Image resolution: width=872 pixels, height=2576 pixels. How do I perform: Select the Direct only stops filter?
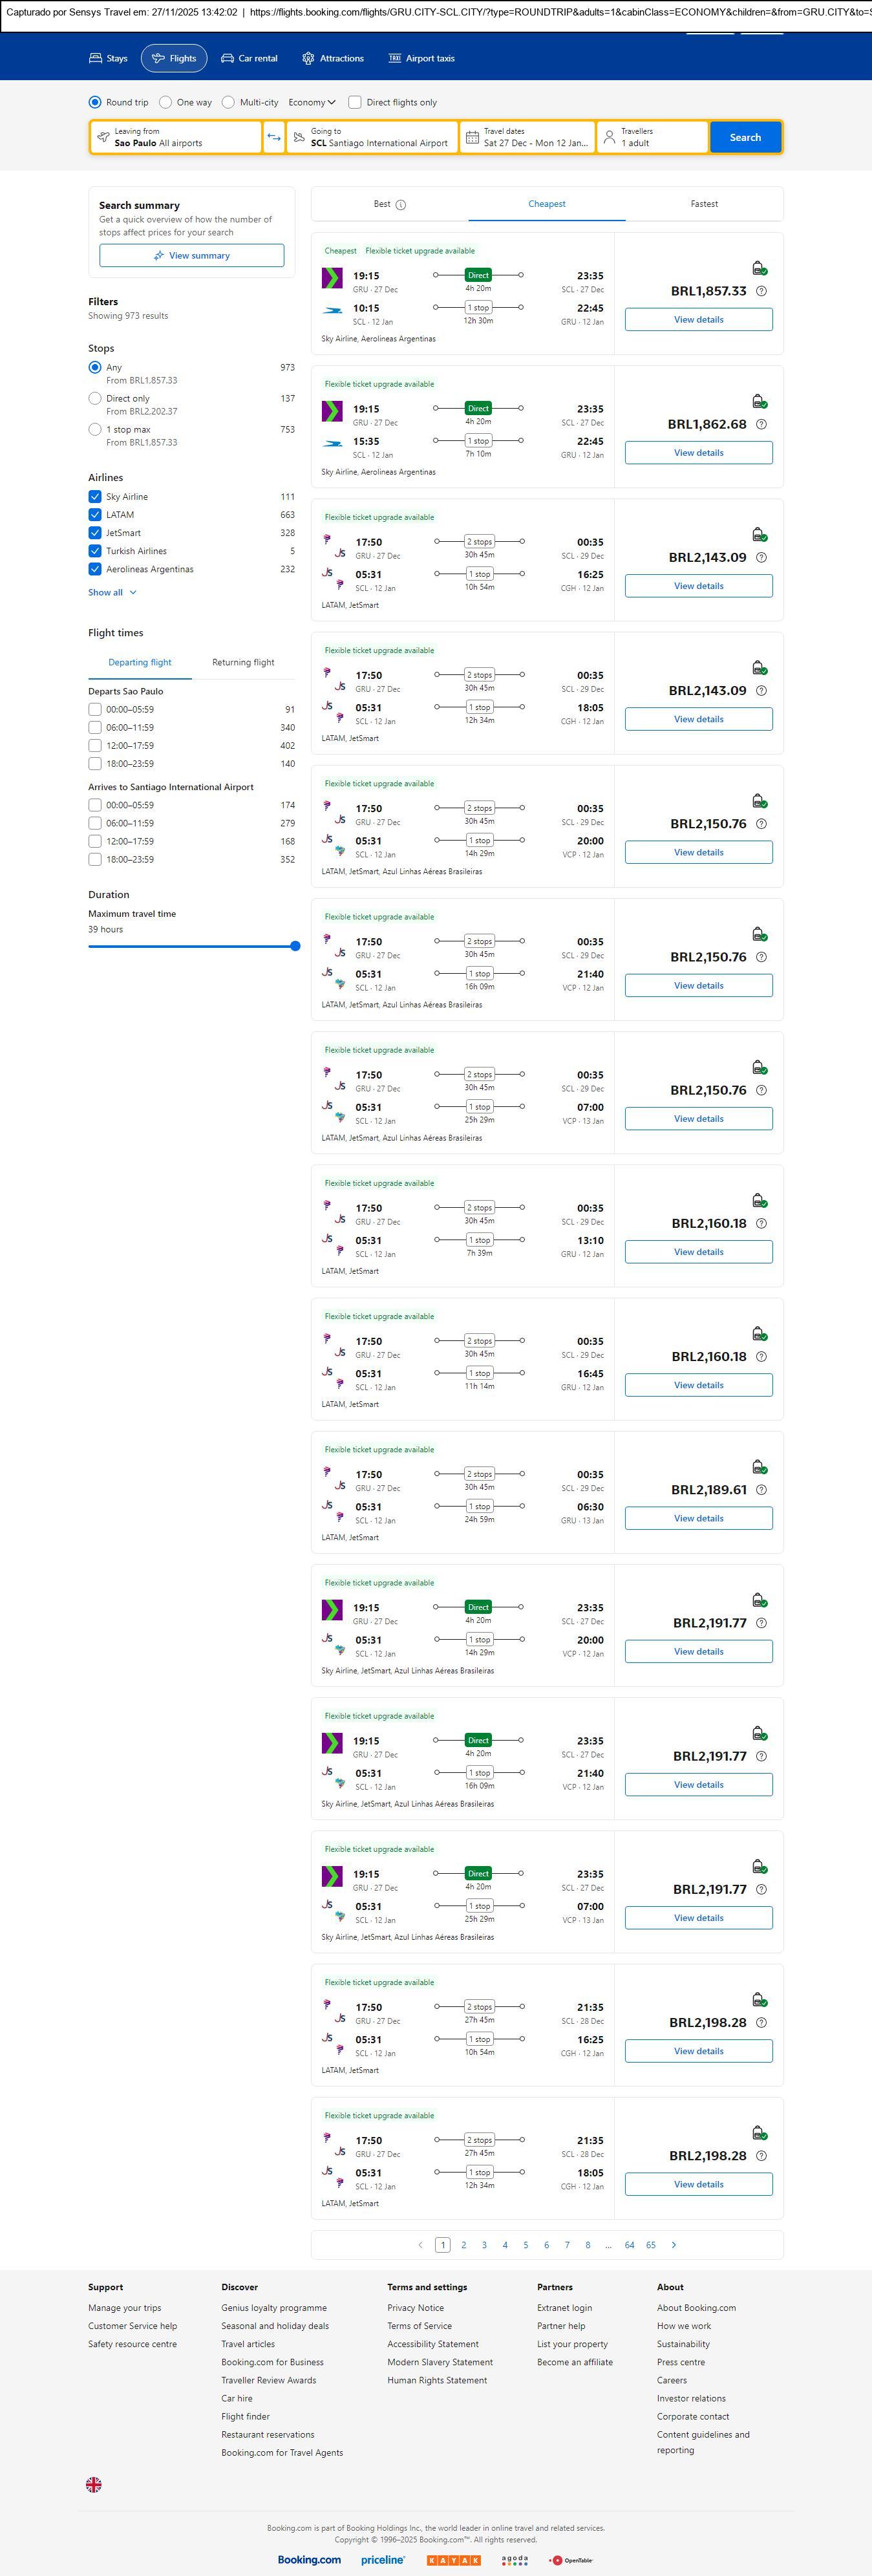point(95,398)
